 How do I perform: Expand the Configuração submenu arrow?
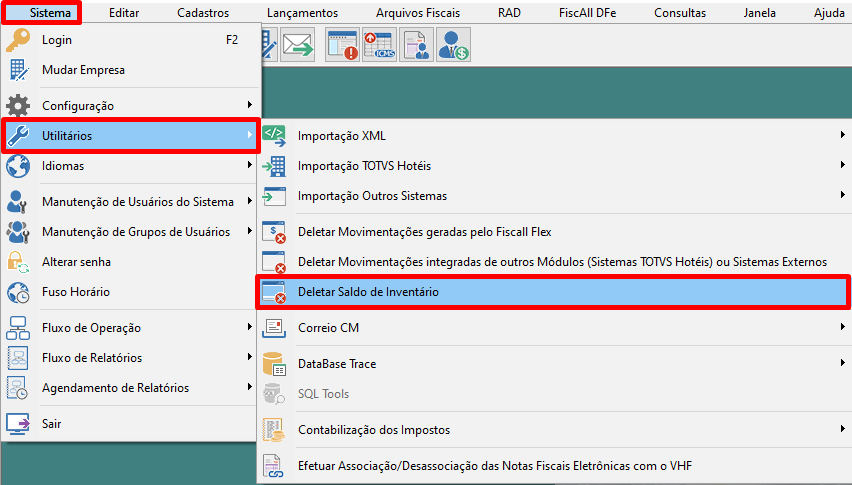[x=249, y=105]
